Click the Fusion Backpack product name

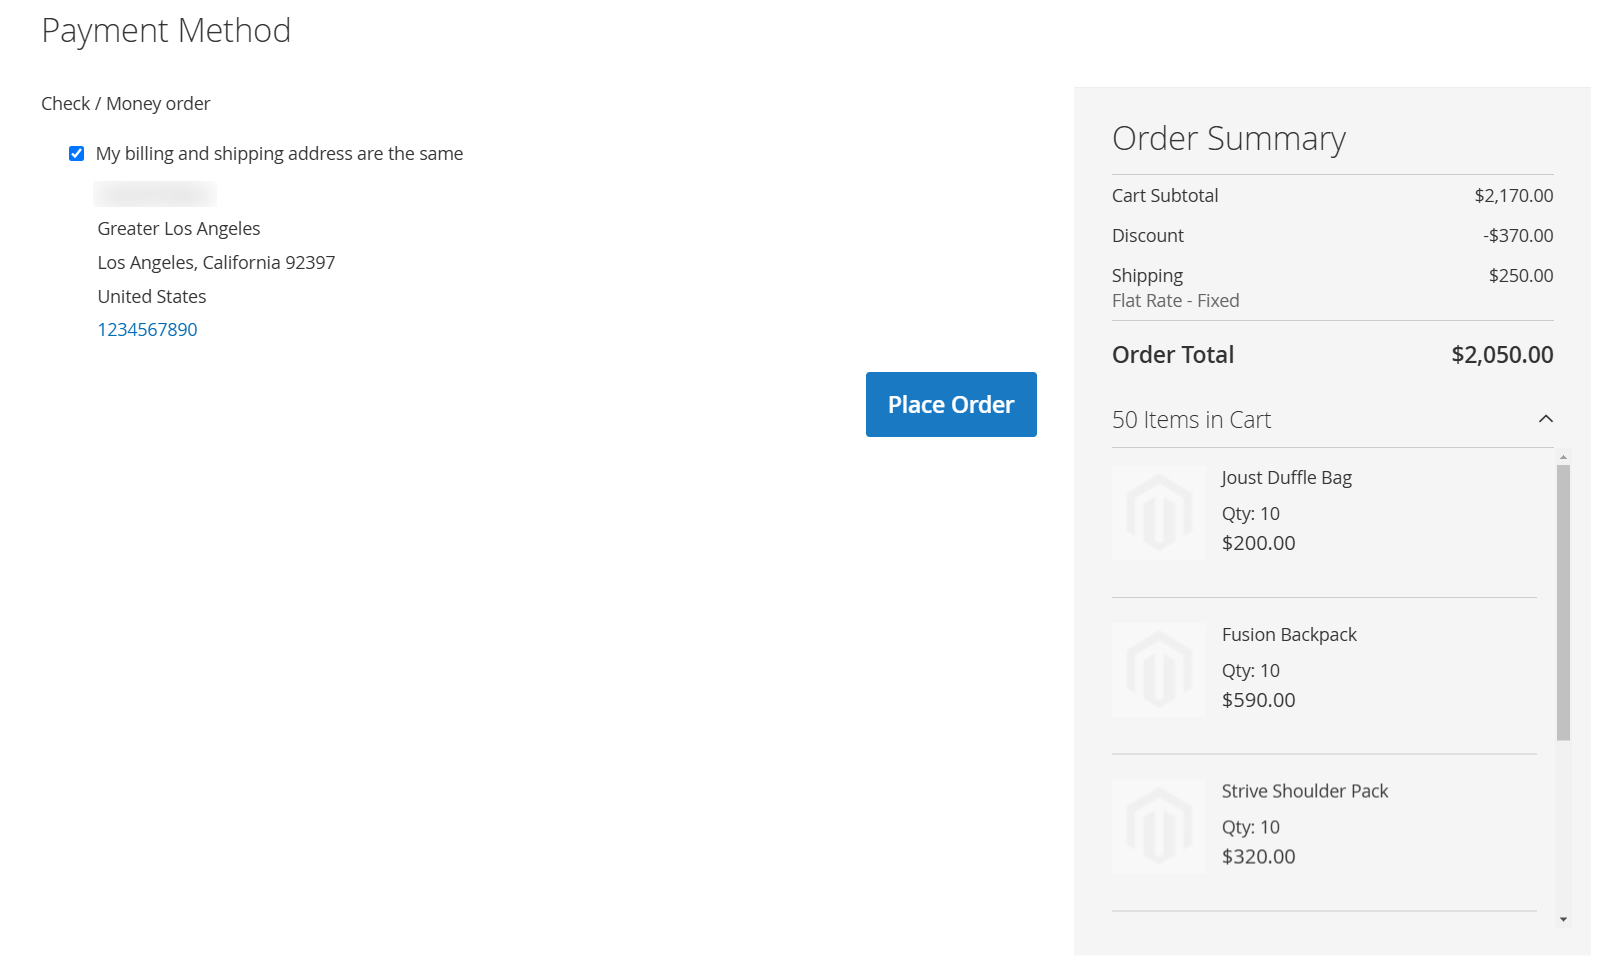click(x=1289, y=634)
